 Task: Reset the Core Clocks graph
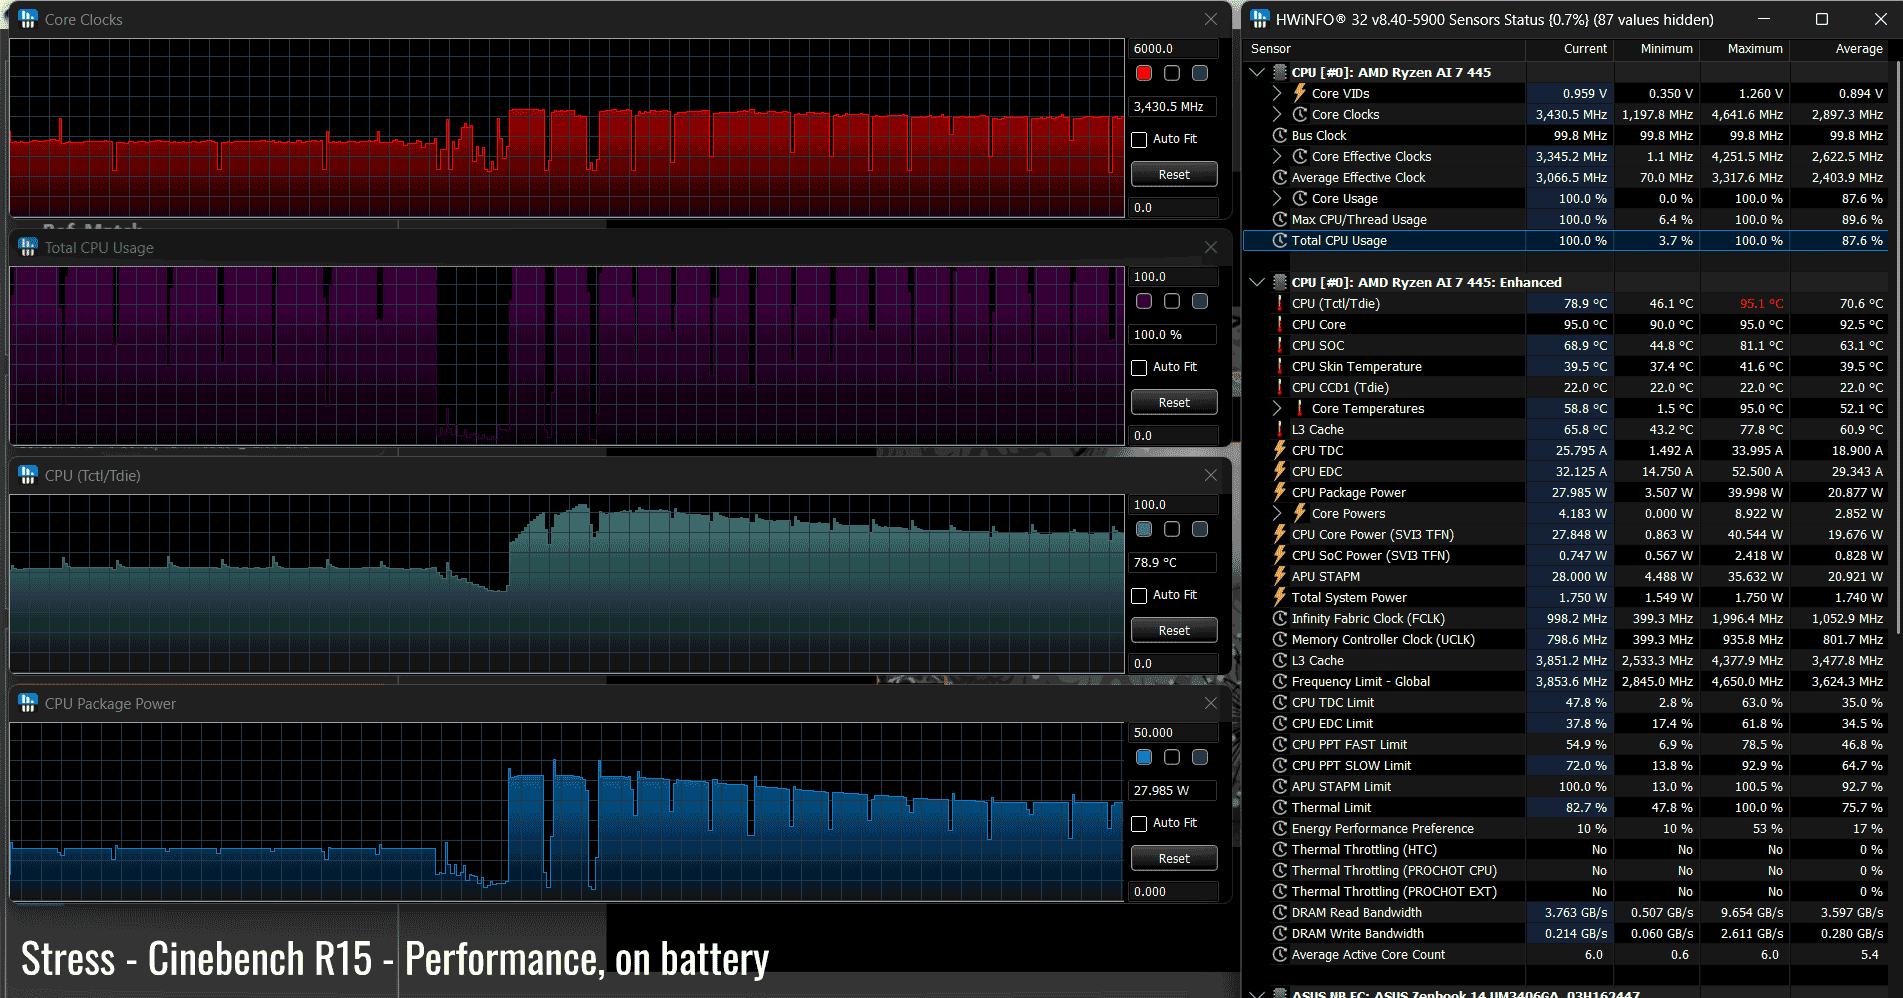point(1174,174)
